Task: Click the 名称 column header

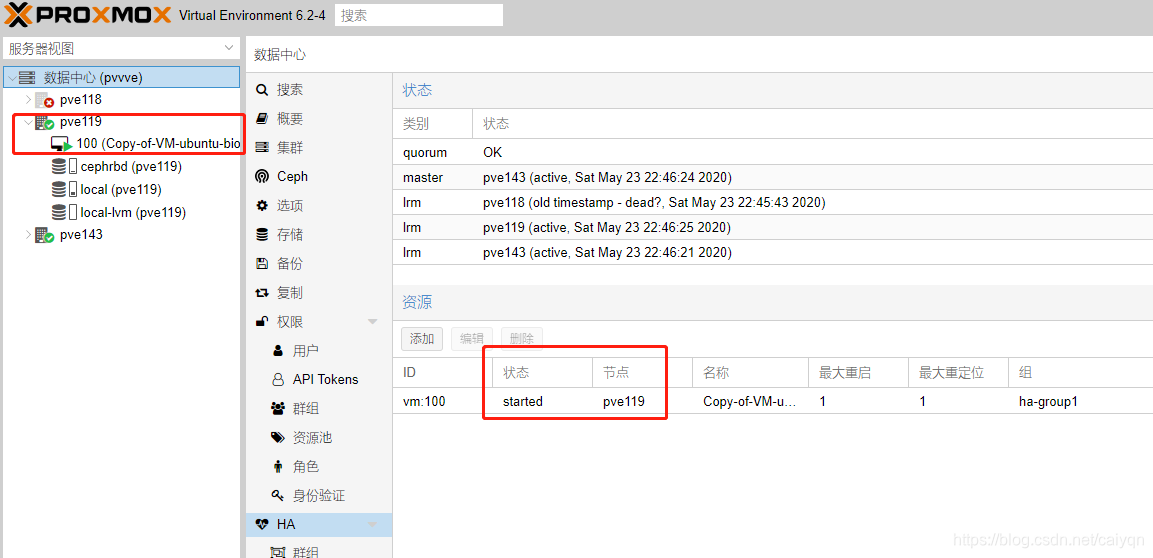Action: click(751, 373)
